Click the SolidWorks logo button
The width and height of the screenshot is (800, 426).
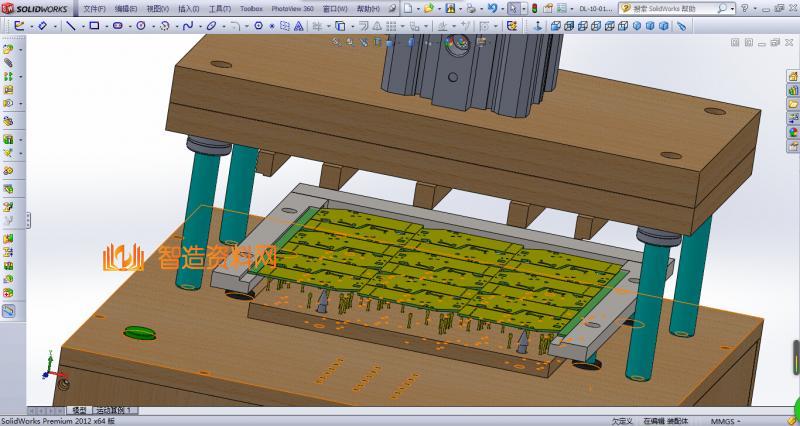tap(34, 8)
